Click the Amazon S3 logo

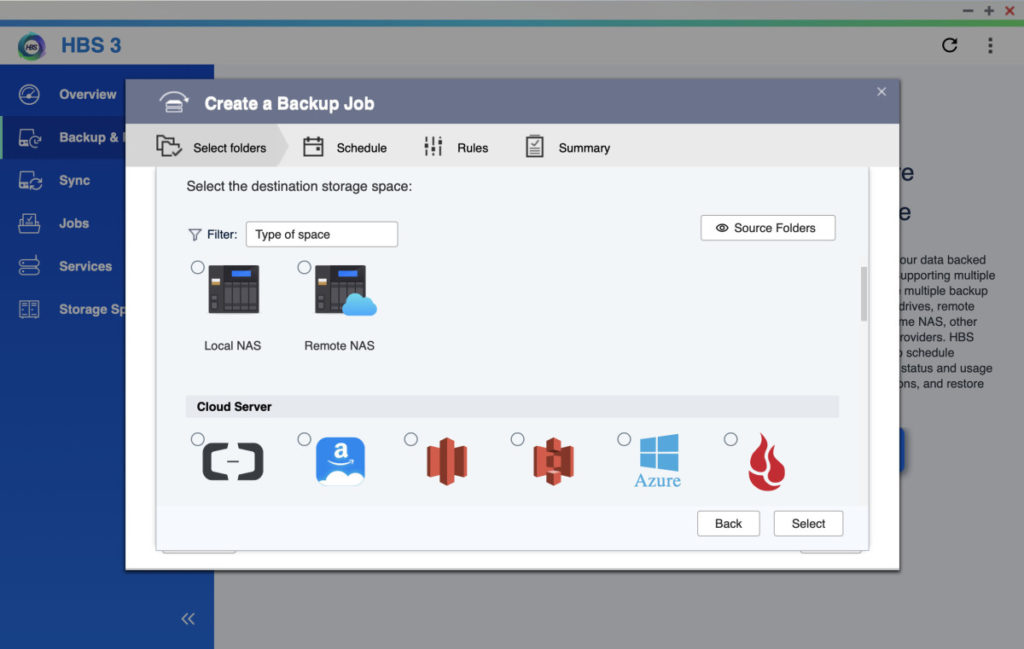tap(554, 462)
